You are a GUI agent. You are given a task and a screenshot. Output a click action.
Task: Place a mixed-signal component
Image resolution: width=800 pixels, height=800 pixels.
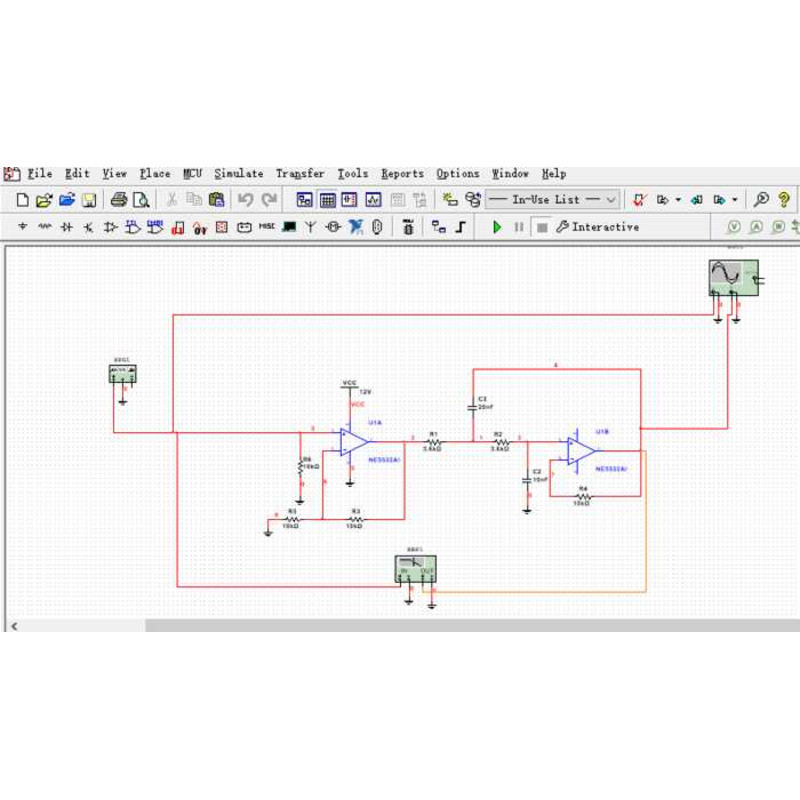coord(199,228)
